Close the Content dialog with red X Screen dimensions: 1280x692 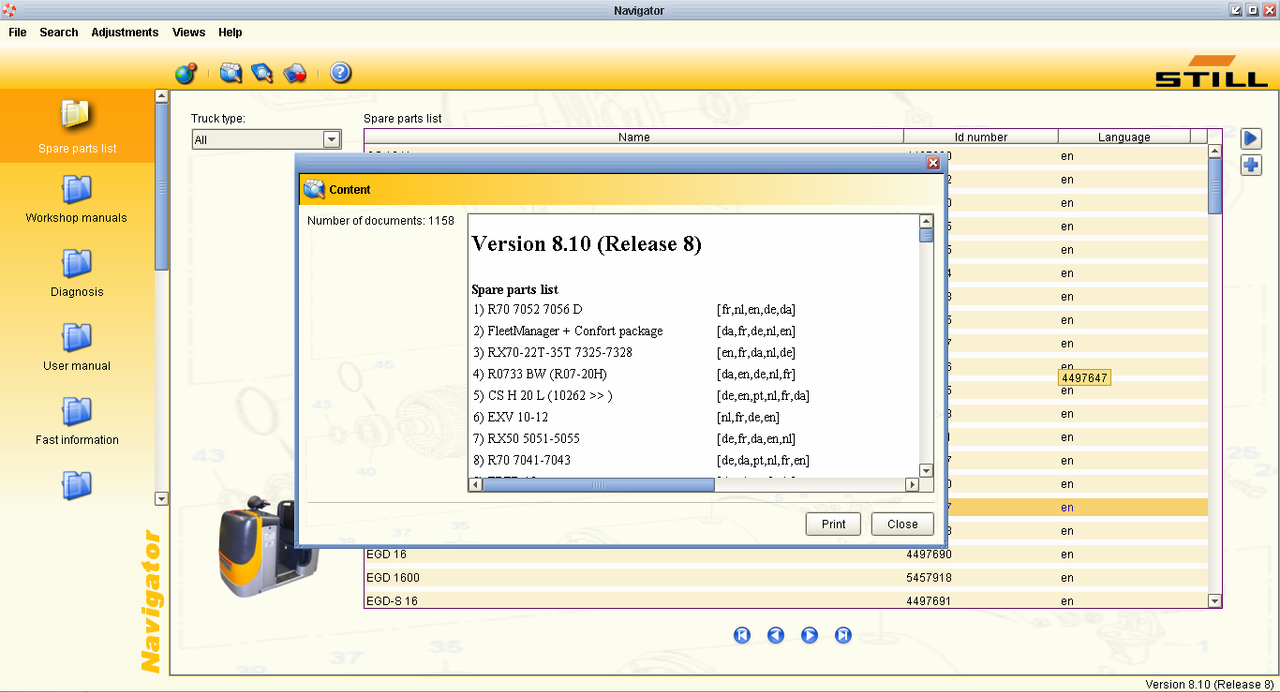[933, 162]
